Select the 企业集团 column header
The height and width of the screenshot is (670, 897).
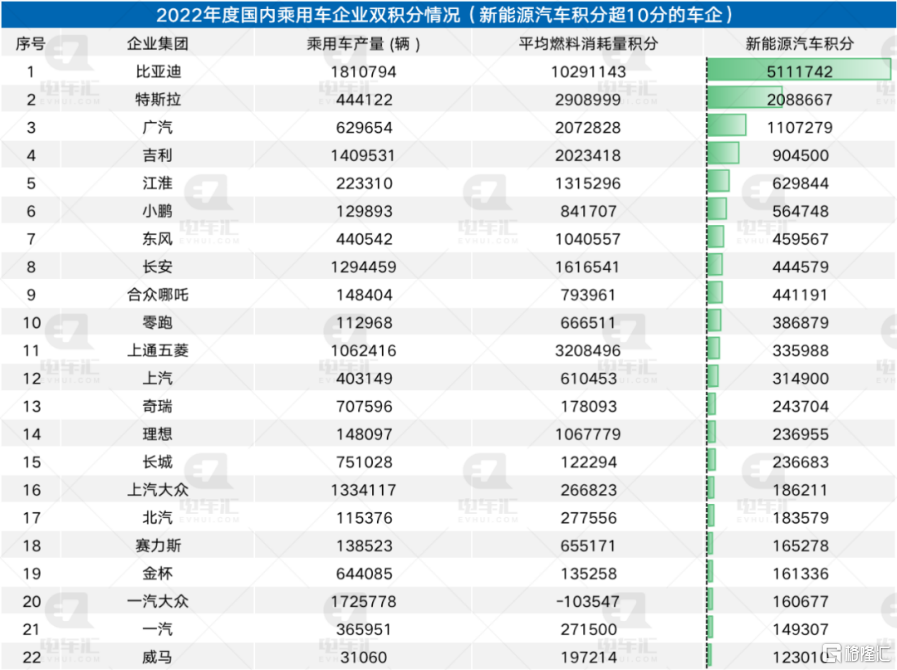click(157, 43)
